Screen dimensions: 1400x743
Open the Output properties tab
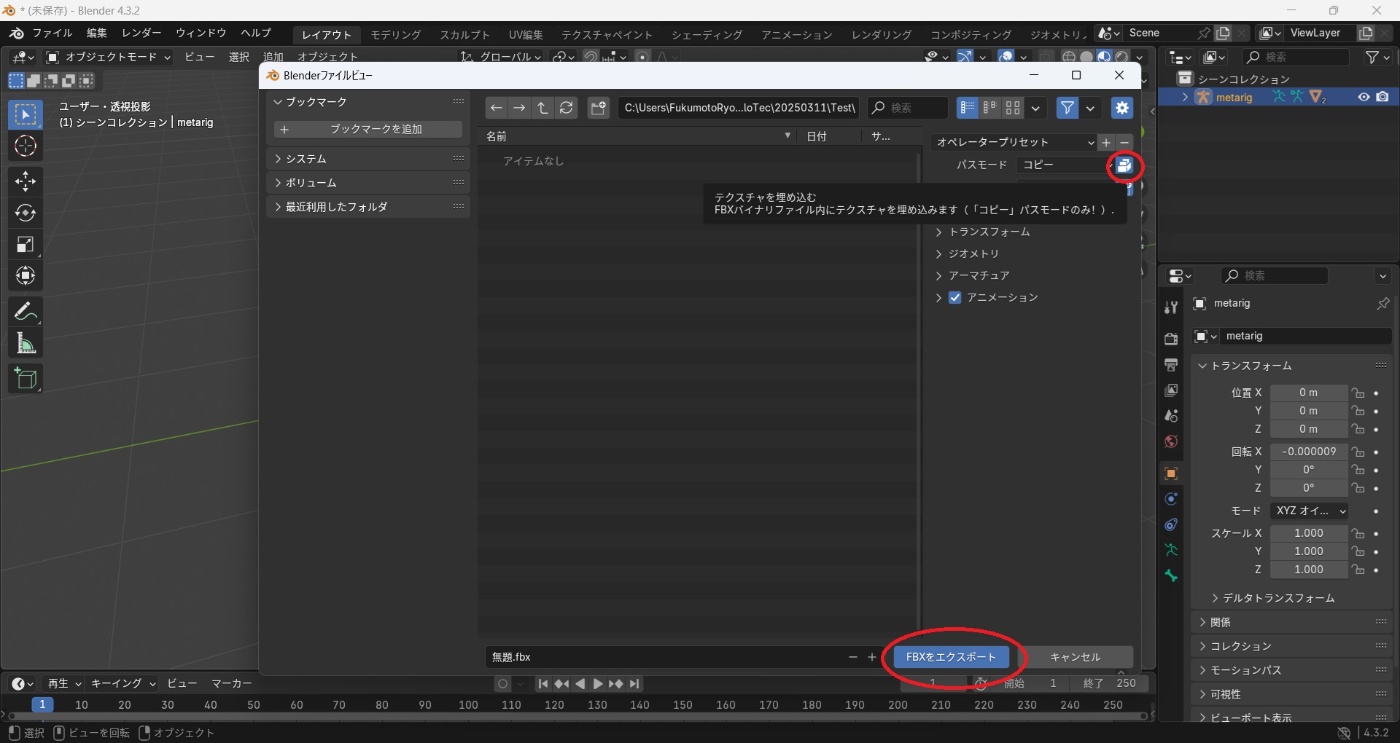[1171, 365]
